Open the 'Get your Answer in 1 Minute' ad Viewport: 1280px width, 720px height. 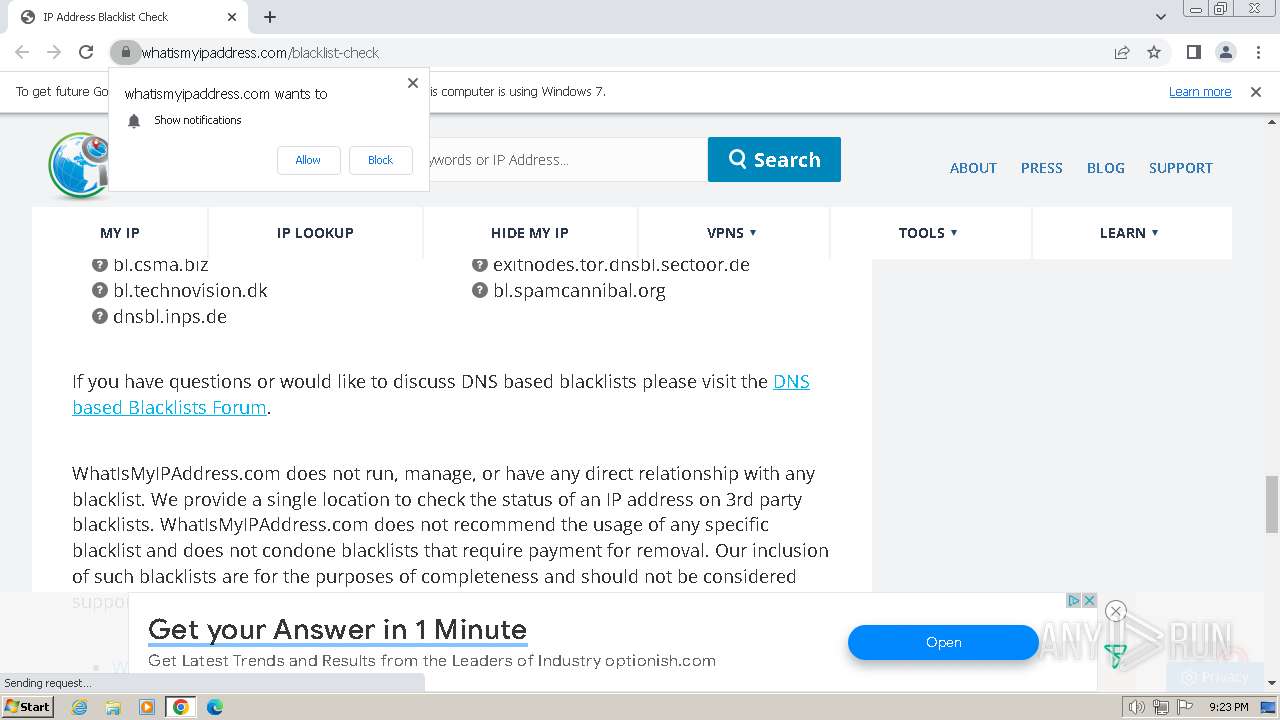[337, 629]
